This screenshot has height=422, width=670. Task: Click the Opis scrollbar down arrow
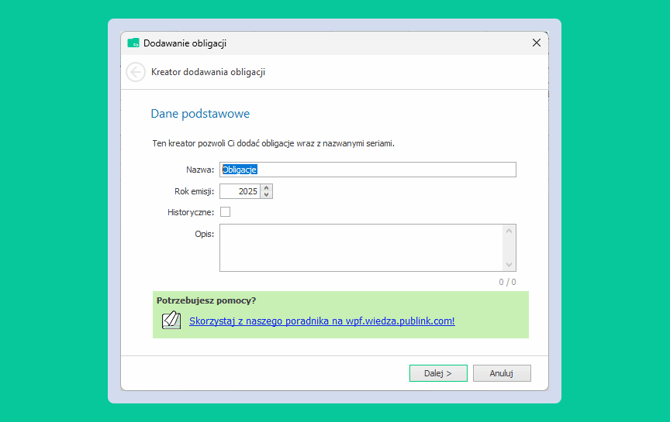[508, 264]
